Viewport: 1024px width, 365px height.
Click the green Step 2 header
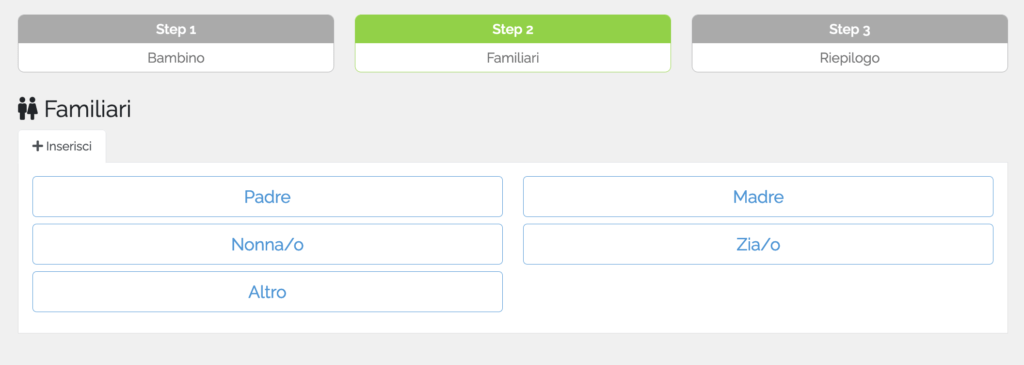pyautogui.click(x=513, y=29)
